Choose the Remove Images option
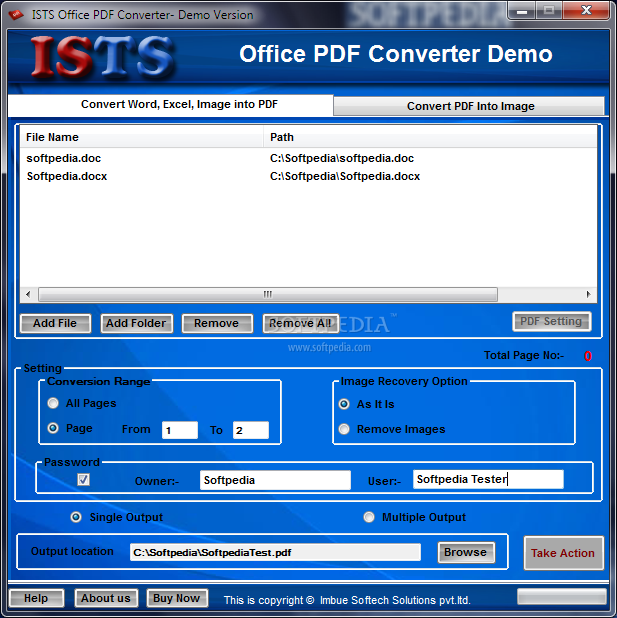The width and height of the screenshot is (617, 618). tap(344, 429)
